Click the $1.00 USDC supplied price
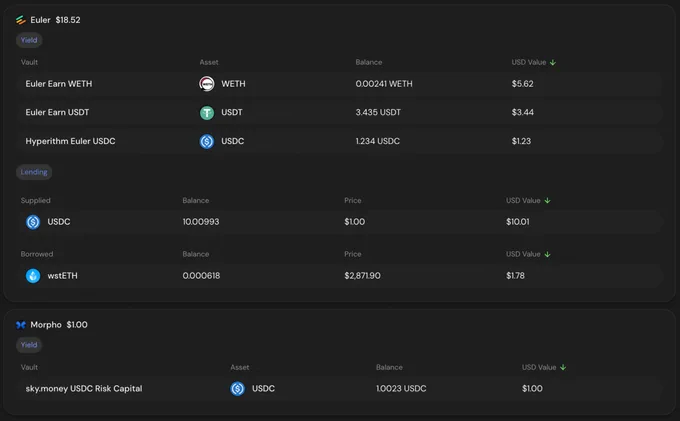680x421 pixels. 354,222
